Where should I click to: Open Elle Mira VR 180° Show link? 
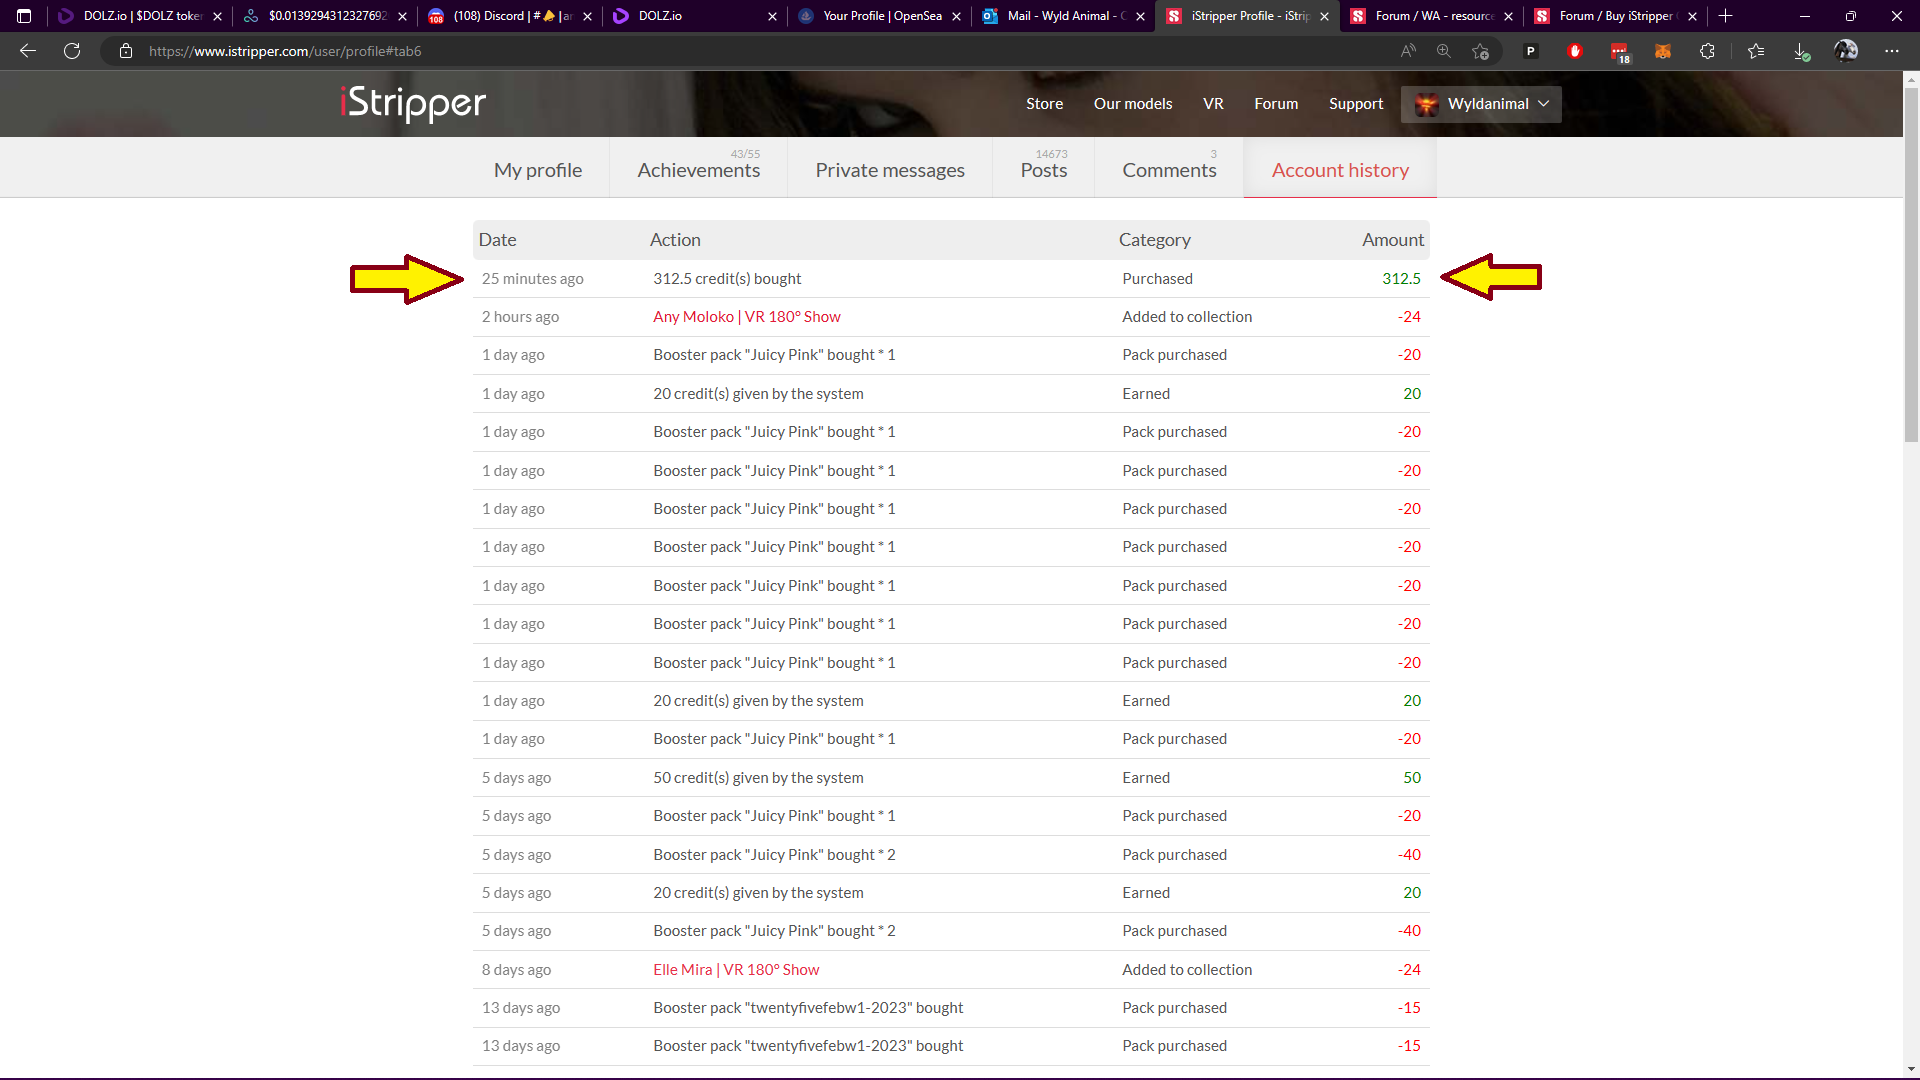(736, 970)
